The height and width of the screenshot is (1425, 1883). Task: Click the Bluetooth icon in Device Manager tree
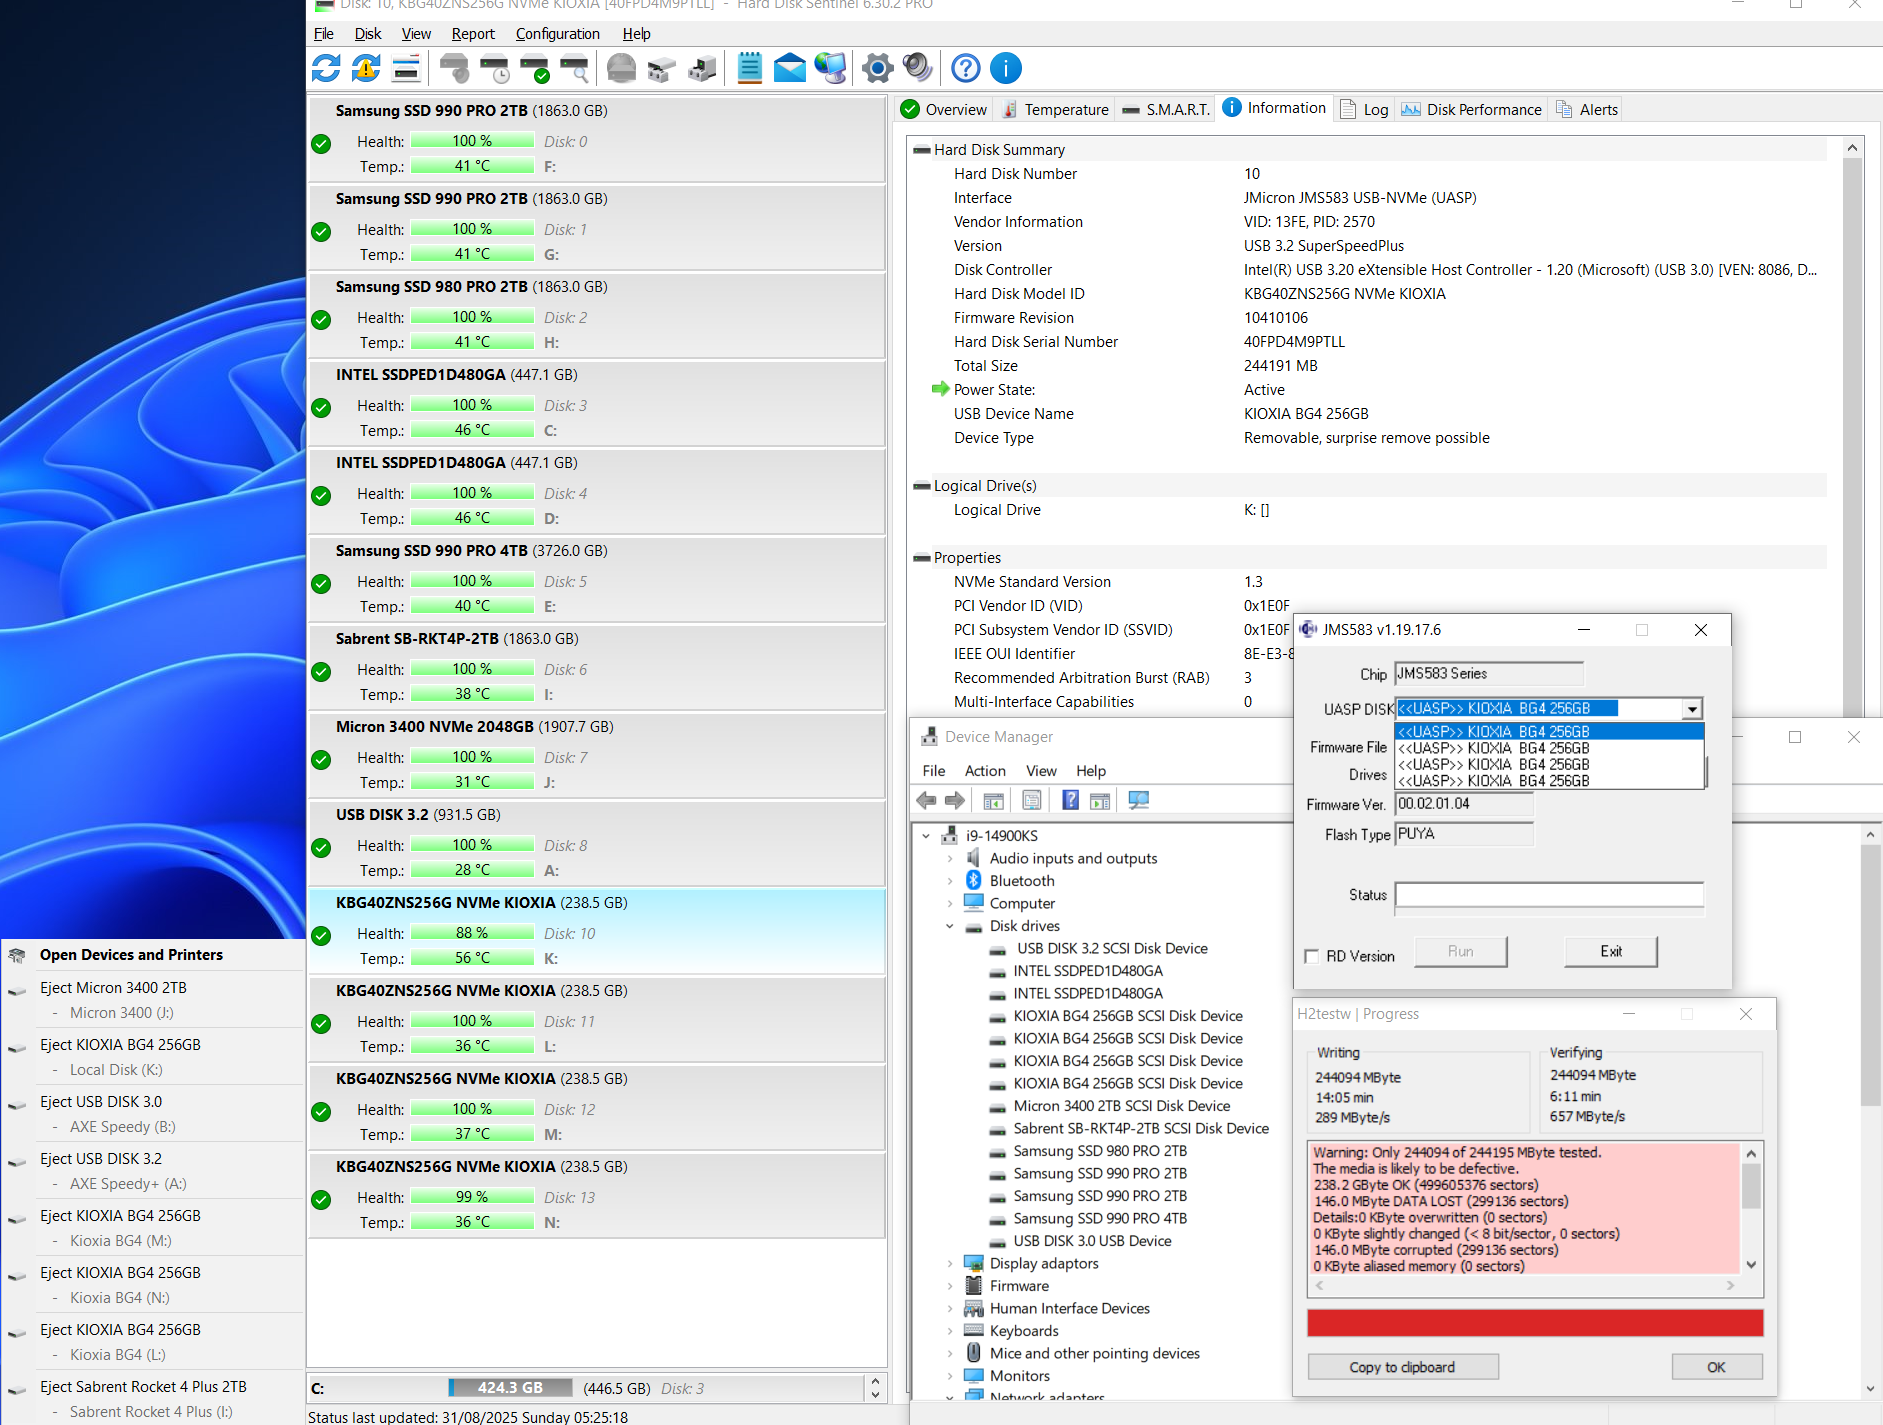tap(974, 880)
